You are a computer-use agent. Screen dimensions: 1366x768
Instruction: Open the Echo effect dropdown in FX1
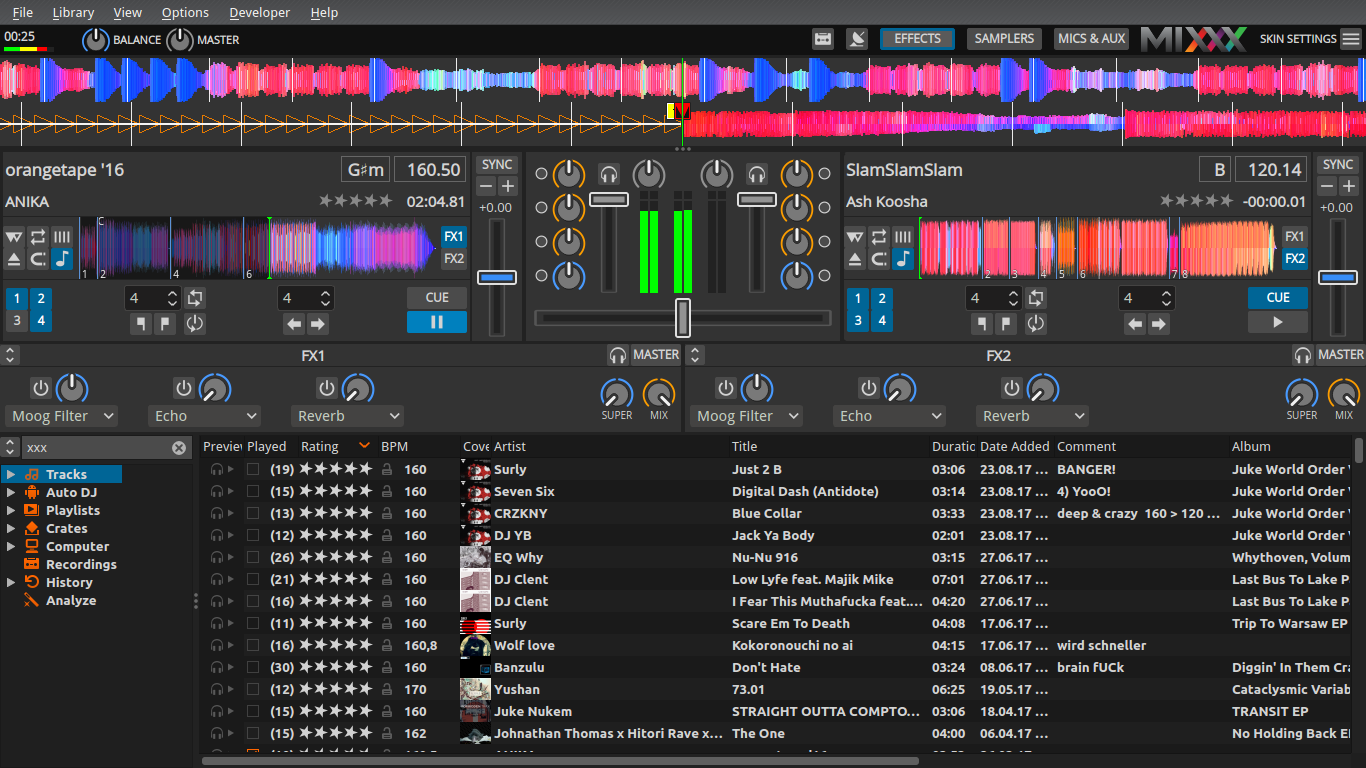click(205, 416)
